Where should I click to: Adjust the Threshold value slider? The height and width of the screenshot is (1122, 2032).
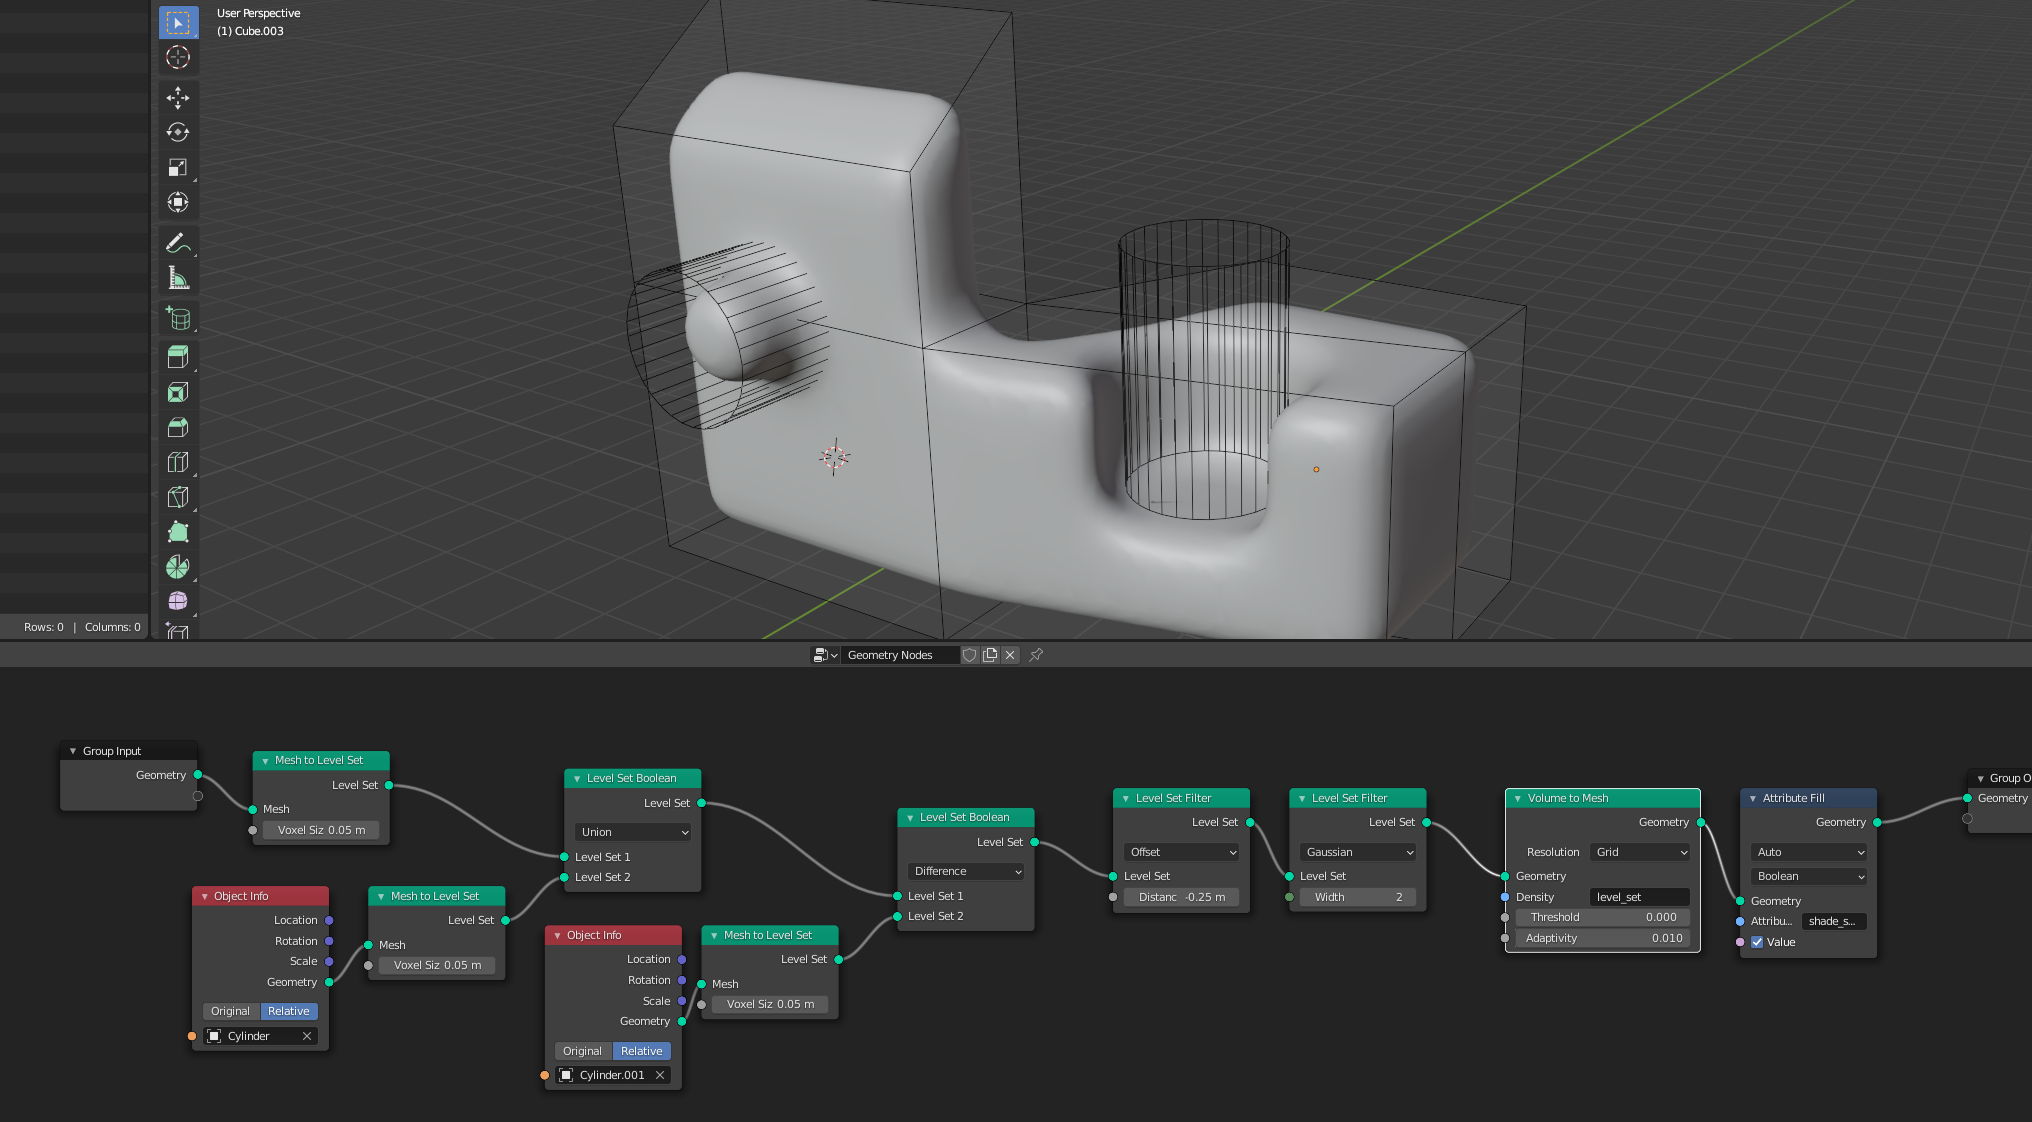1602,917
